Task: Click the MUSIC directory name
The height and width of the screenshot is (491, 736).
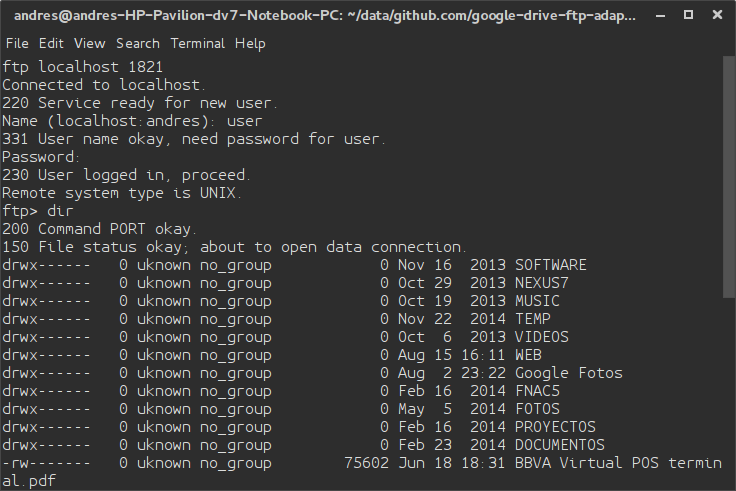Action: click(x=537, y=301)
